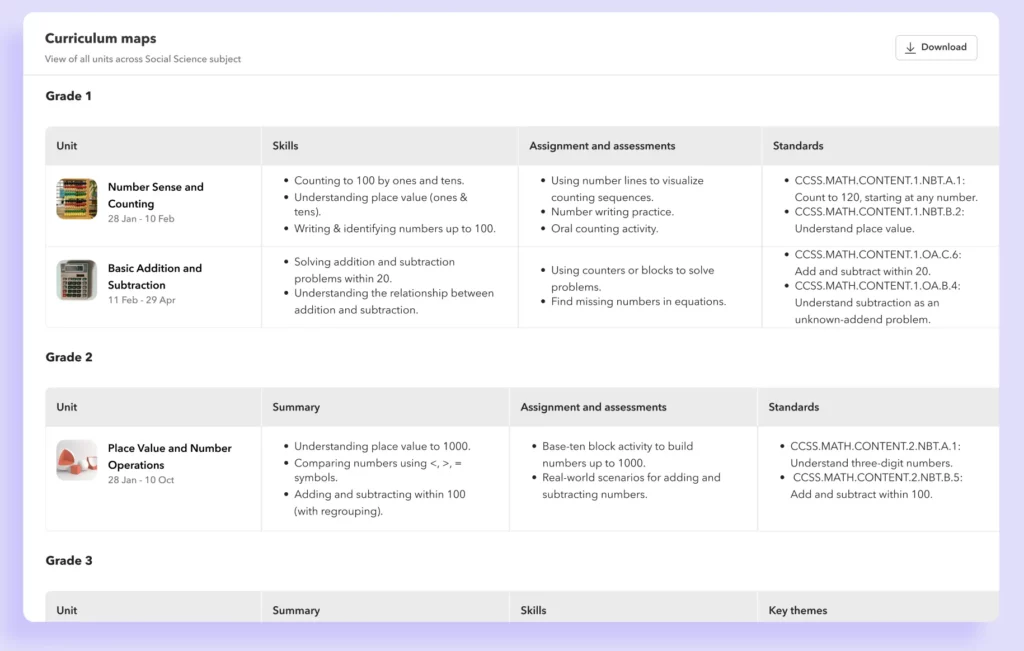Select the Grade 1 section heading
The height and width of the screenshot is (651, 1024).
[x=68, y=96]
